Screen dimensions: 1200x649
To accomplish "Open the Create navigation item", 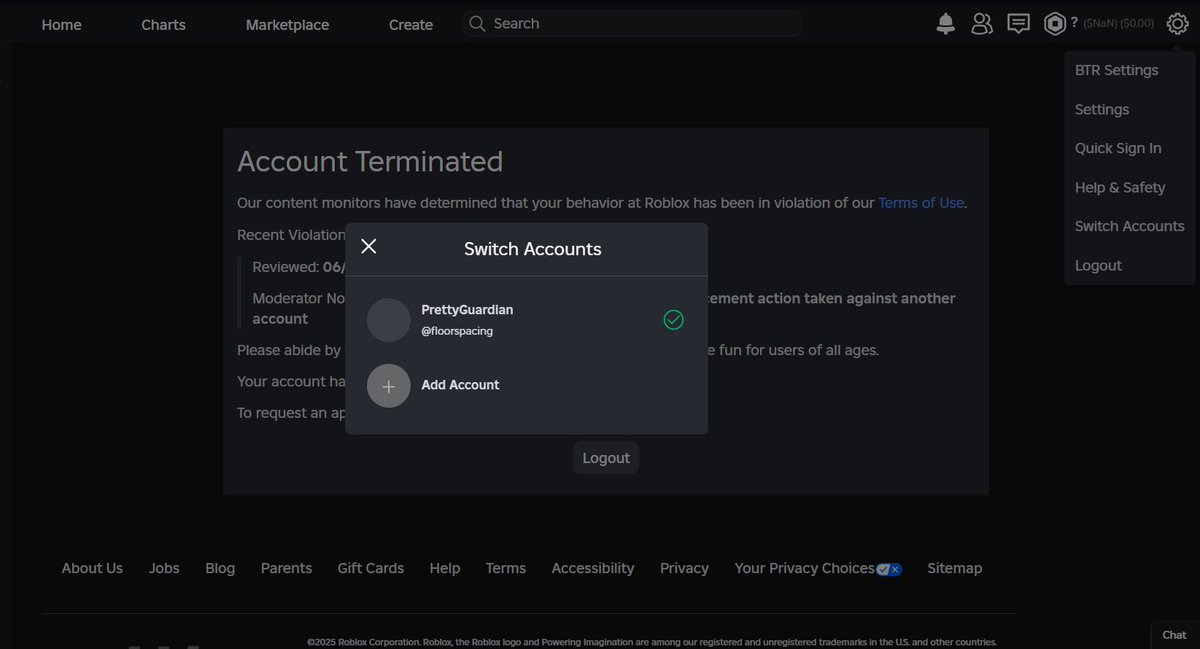I will click(411, 25).
